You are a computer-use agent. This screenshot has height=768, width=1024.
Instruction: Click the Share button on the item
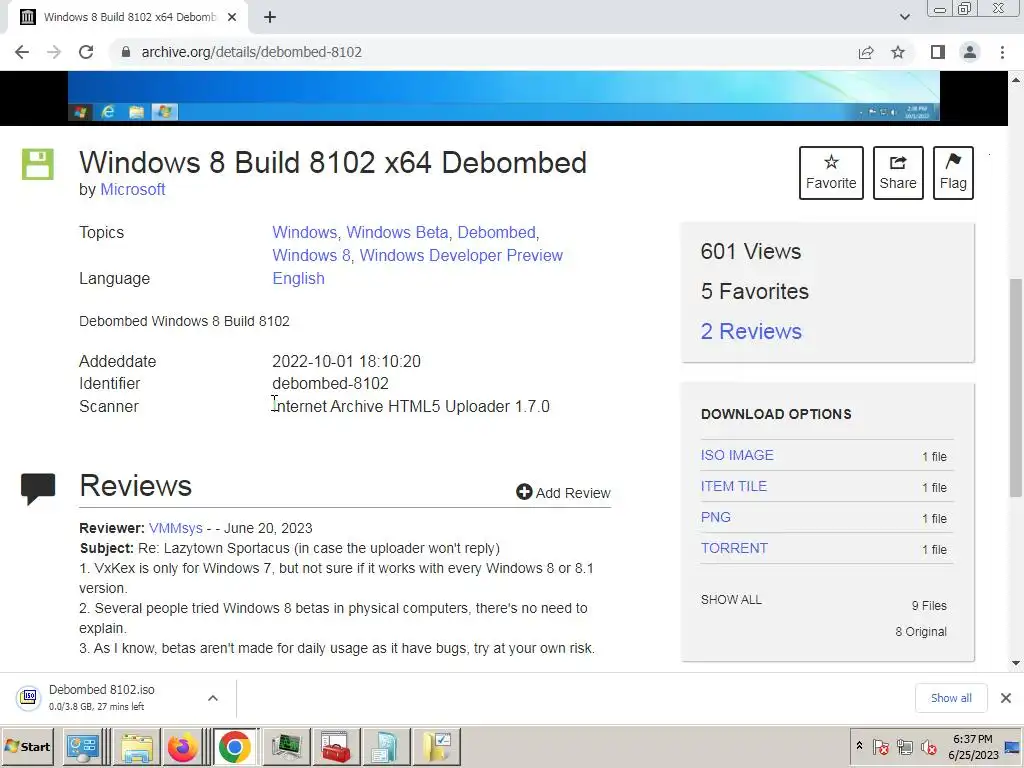click(898, 173)
